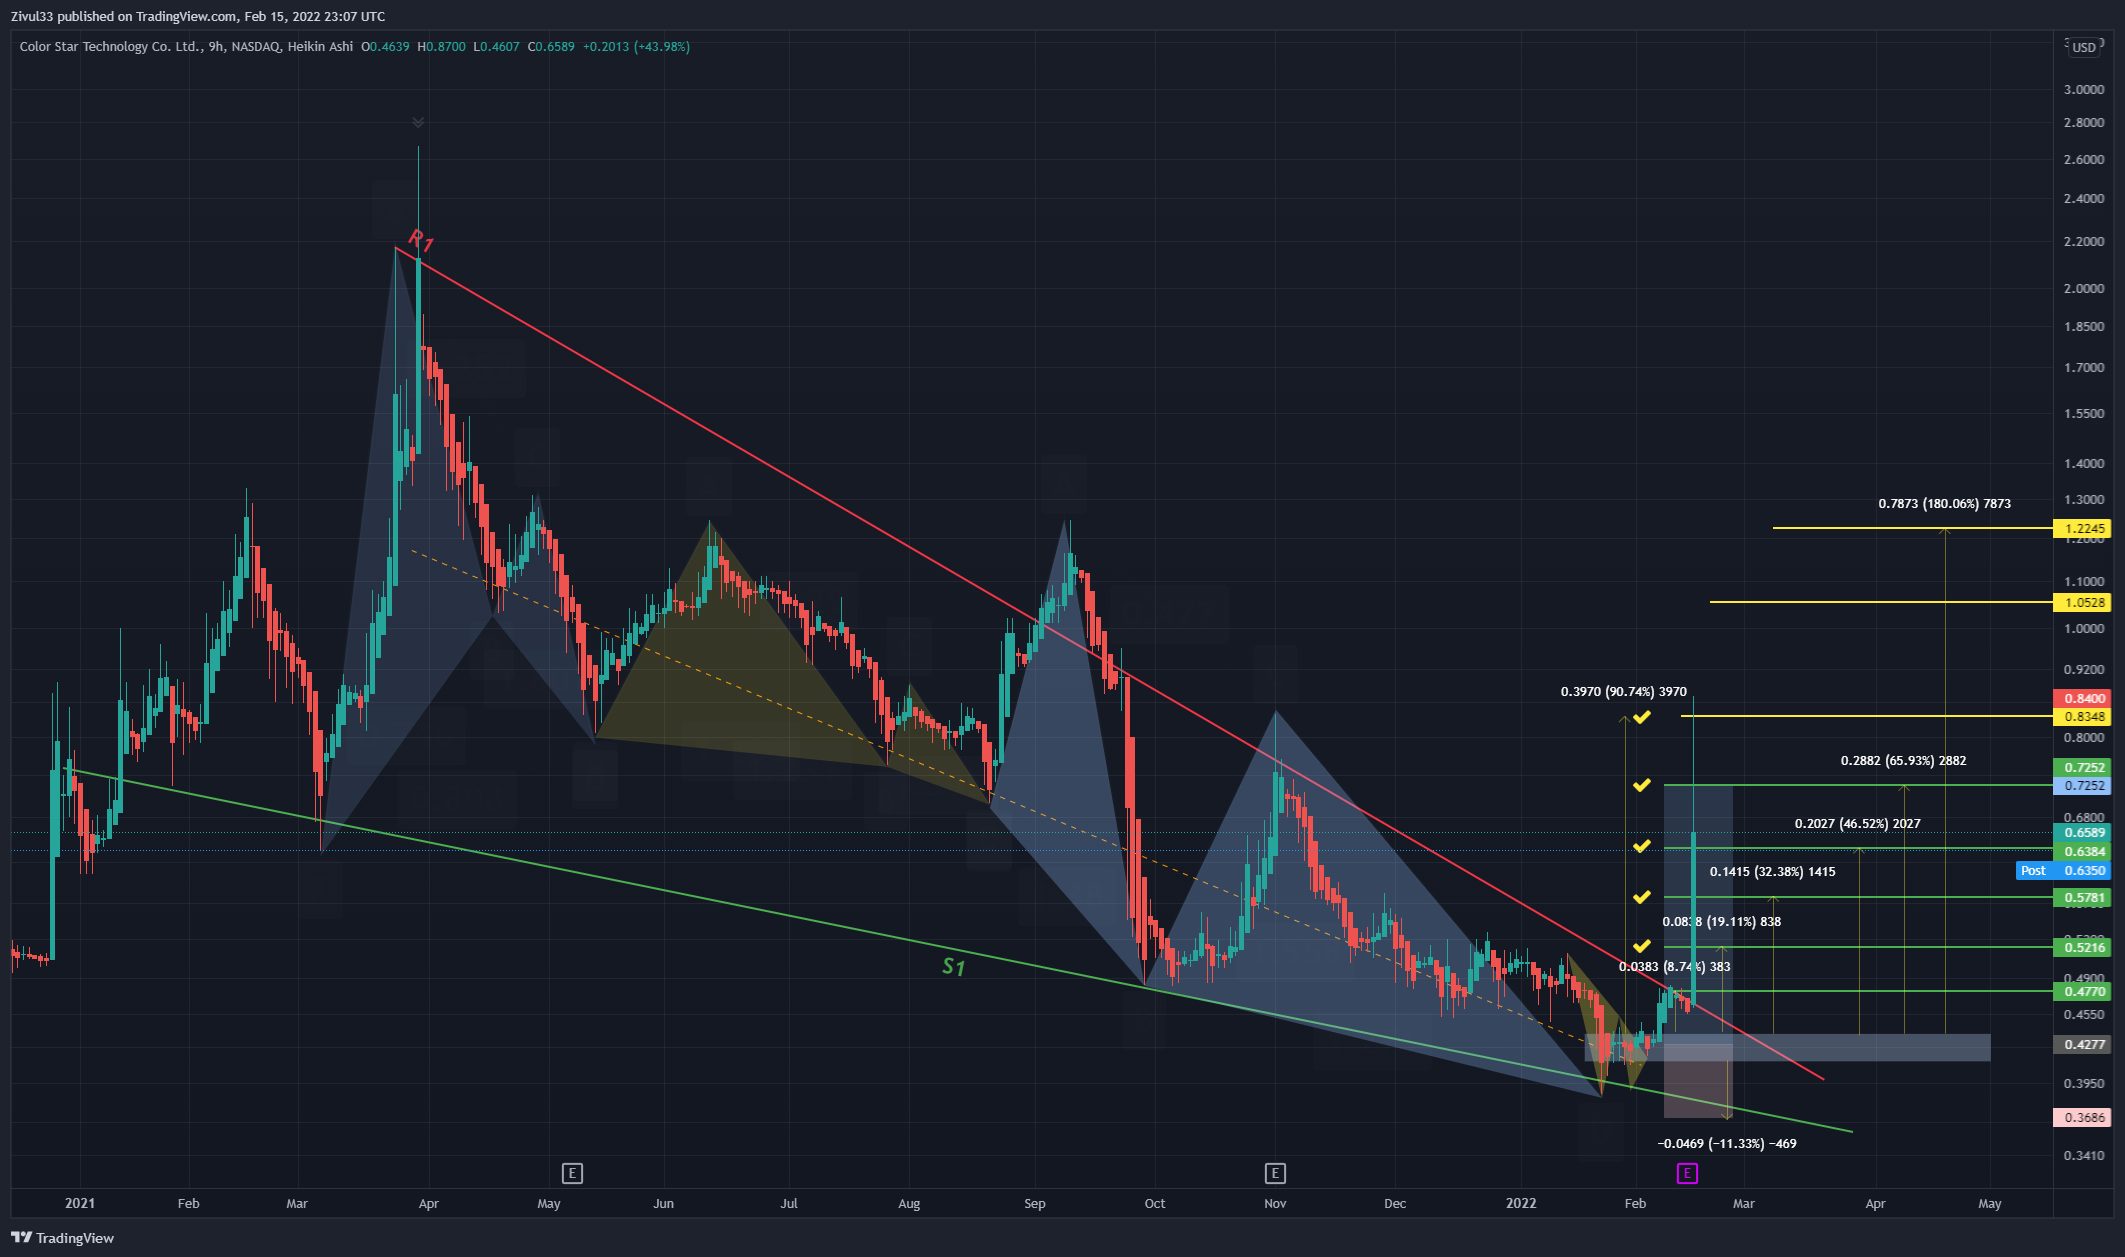The image size is (2125, 1257).
Task: Select the 0.0383 (8.74%) 383 measurement text
Action: pyautogui.click(x=1674, y=967)
